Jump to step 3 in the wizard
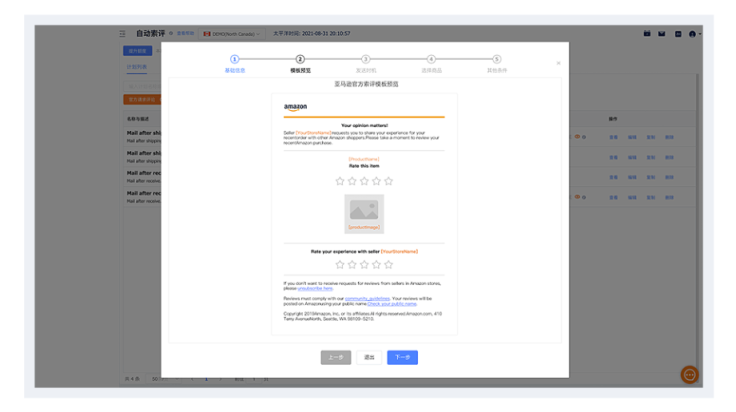 pos(366,60)
